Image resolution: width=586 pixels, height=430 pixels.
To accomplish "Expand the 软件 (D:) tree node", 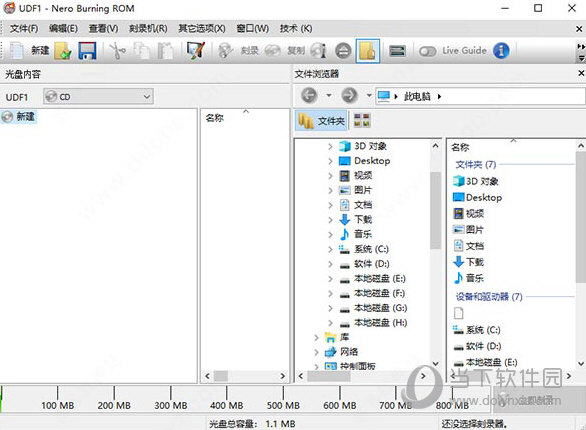I will click(330, 264).
